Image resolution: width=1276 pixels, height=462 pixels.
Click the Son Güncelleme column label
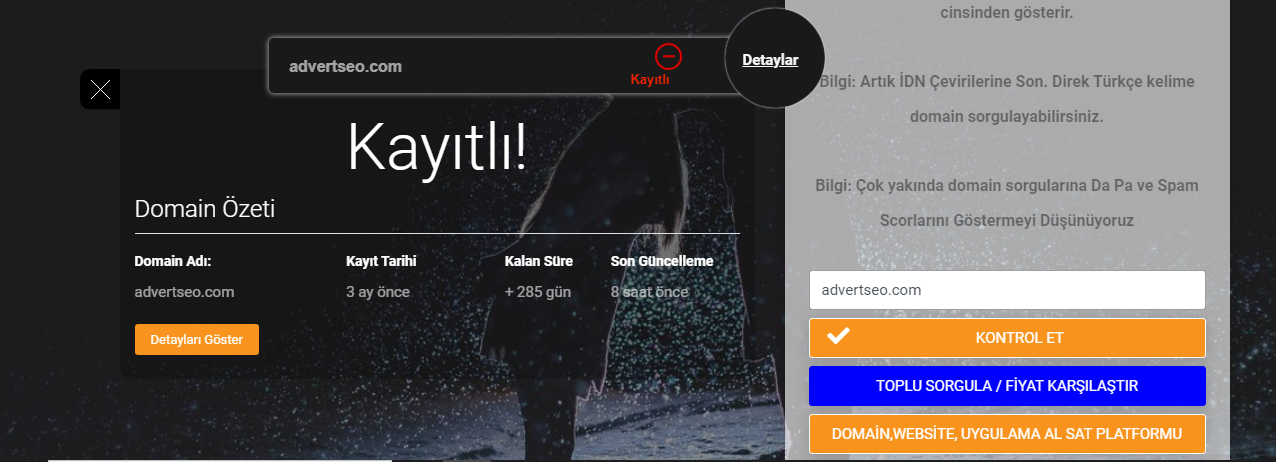click(662, 261)
